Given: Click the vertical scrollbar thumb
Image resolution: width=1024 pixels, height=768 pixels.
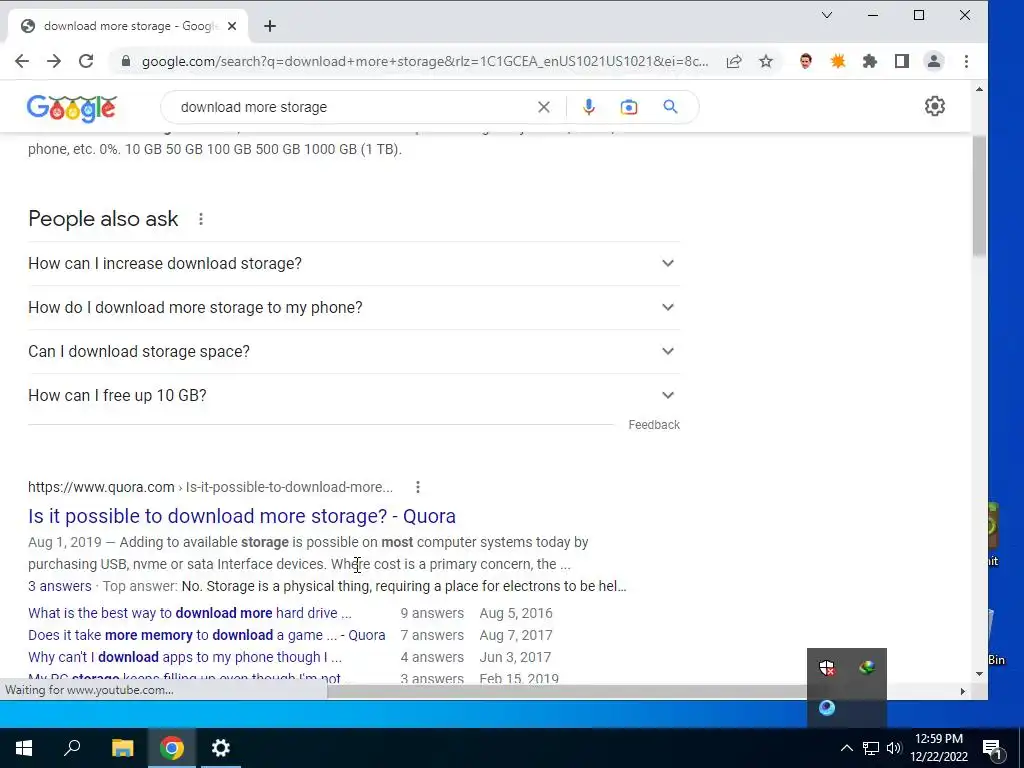Looking at the screenshot, I should pyautogui.click(x=978, y=196).
